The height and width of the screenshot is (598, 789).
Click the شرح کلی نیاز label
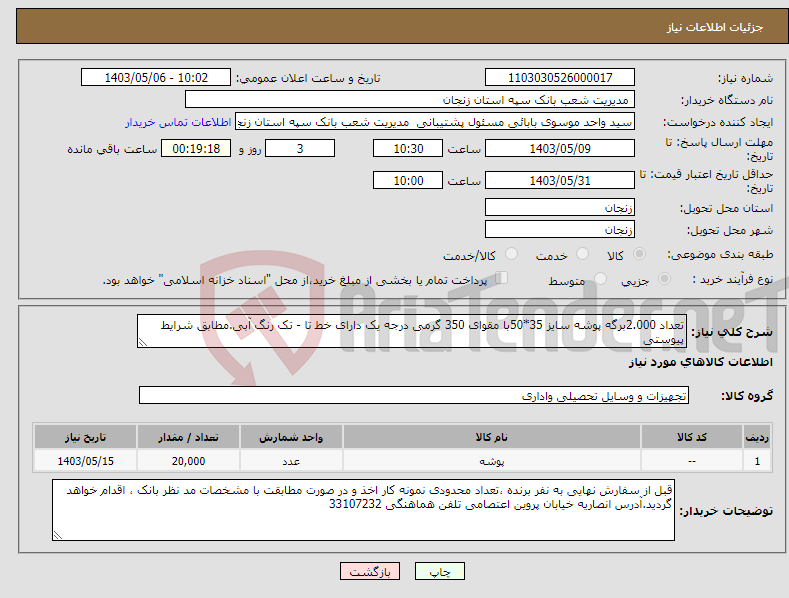[732, 332]
